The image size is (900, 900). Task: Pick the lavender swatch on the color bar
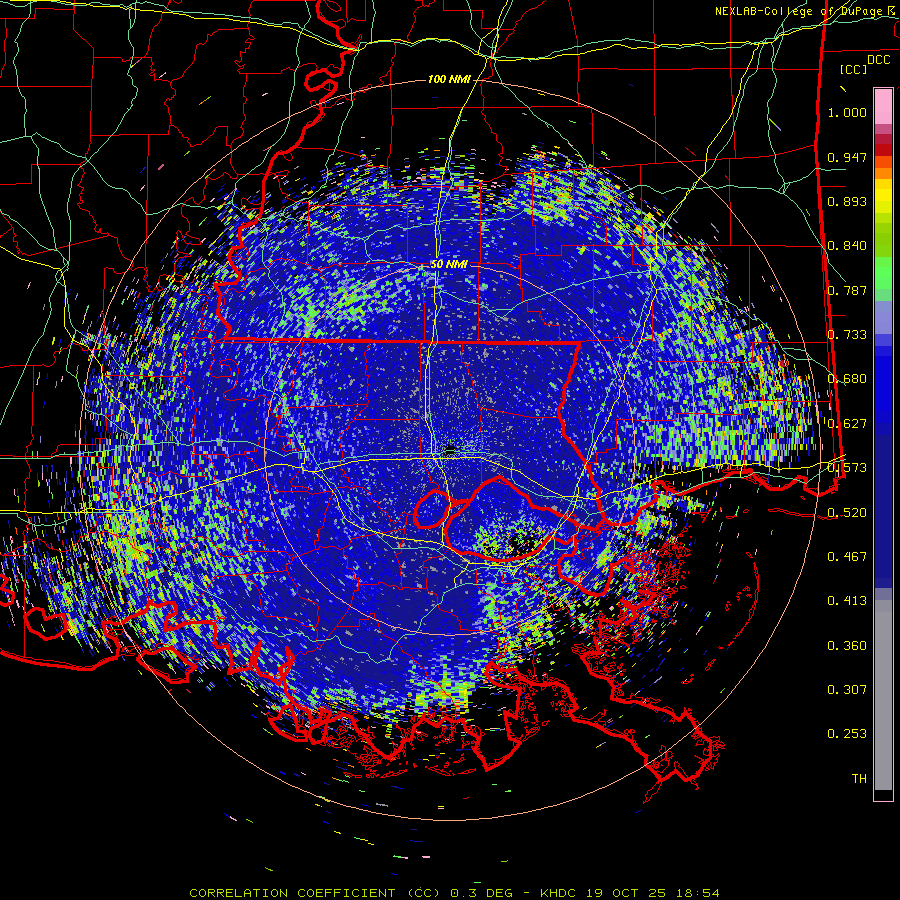tap(883, 319)
